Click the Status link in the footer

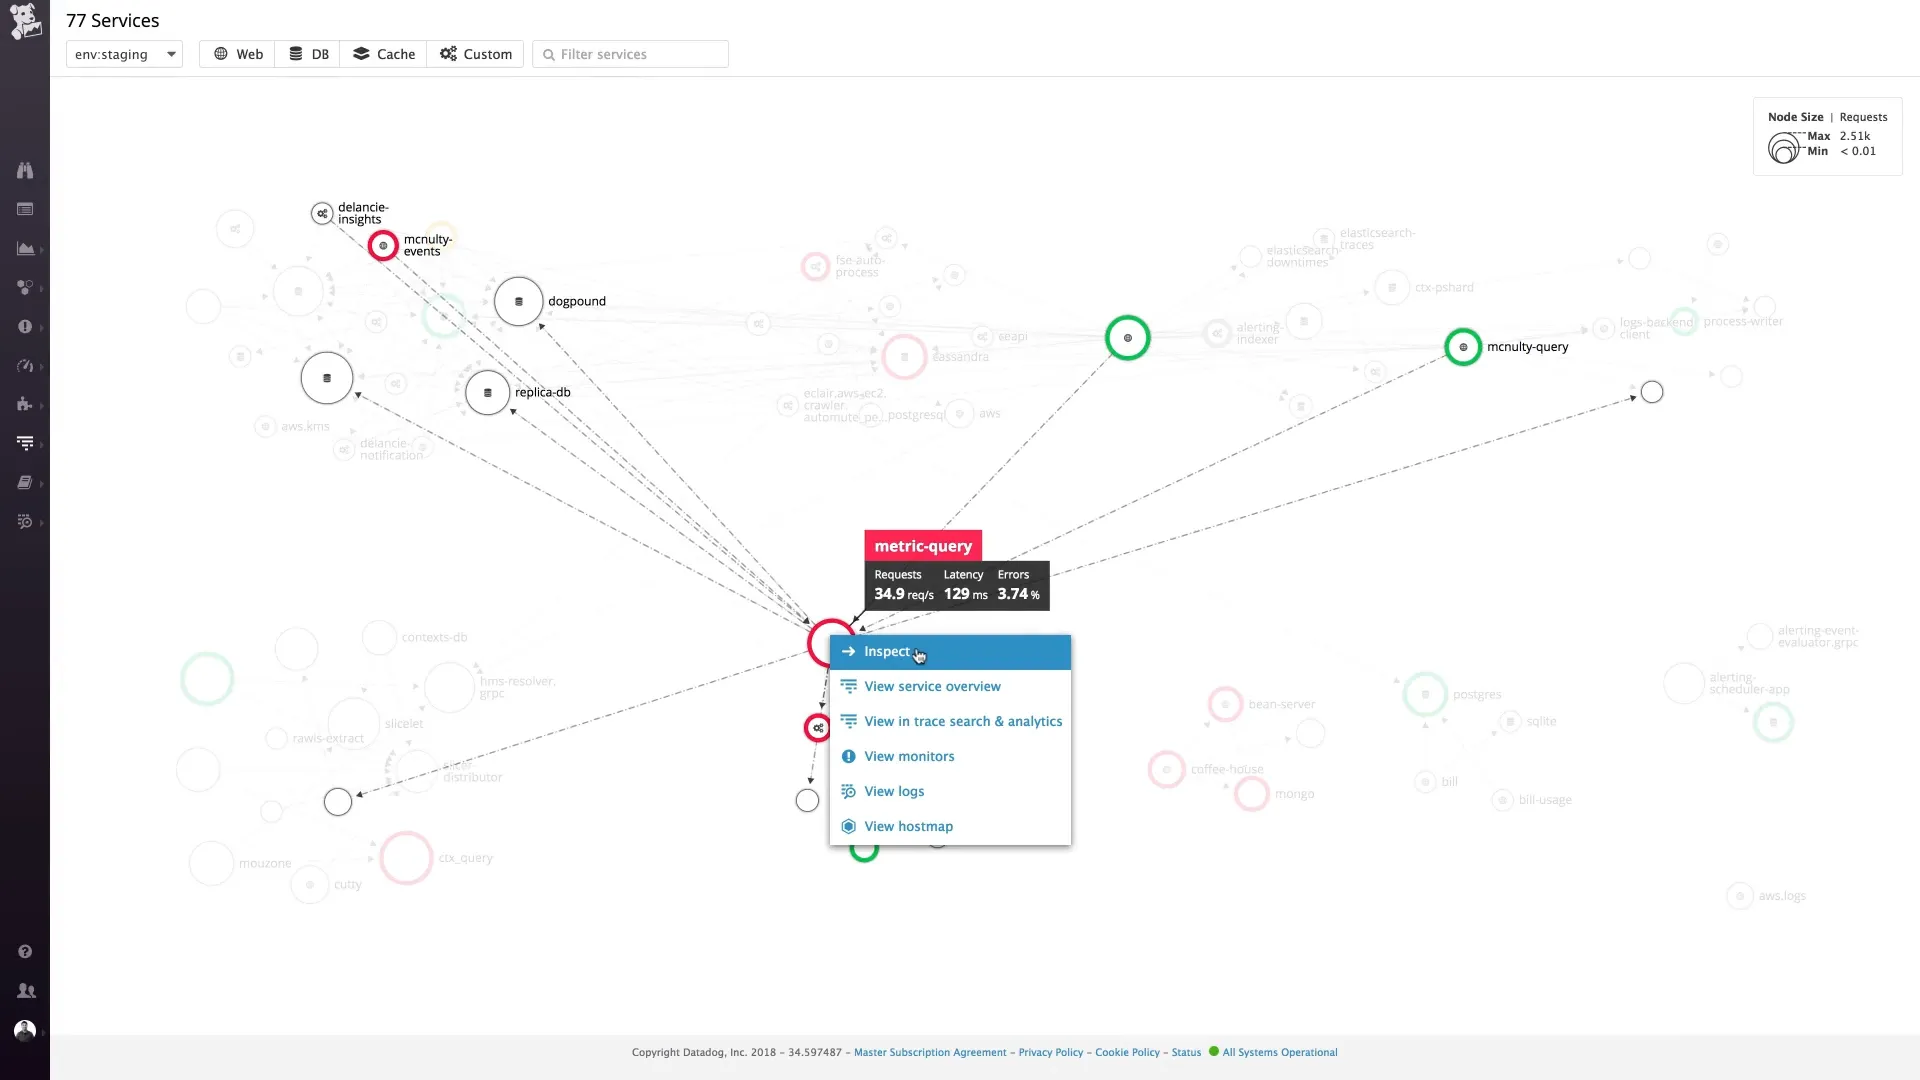(1186, 1052)
